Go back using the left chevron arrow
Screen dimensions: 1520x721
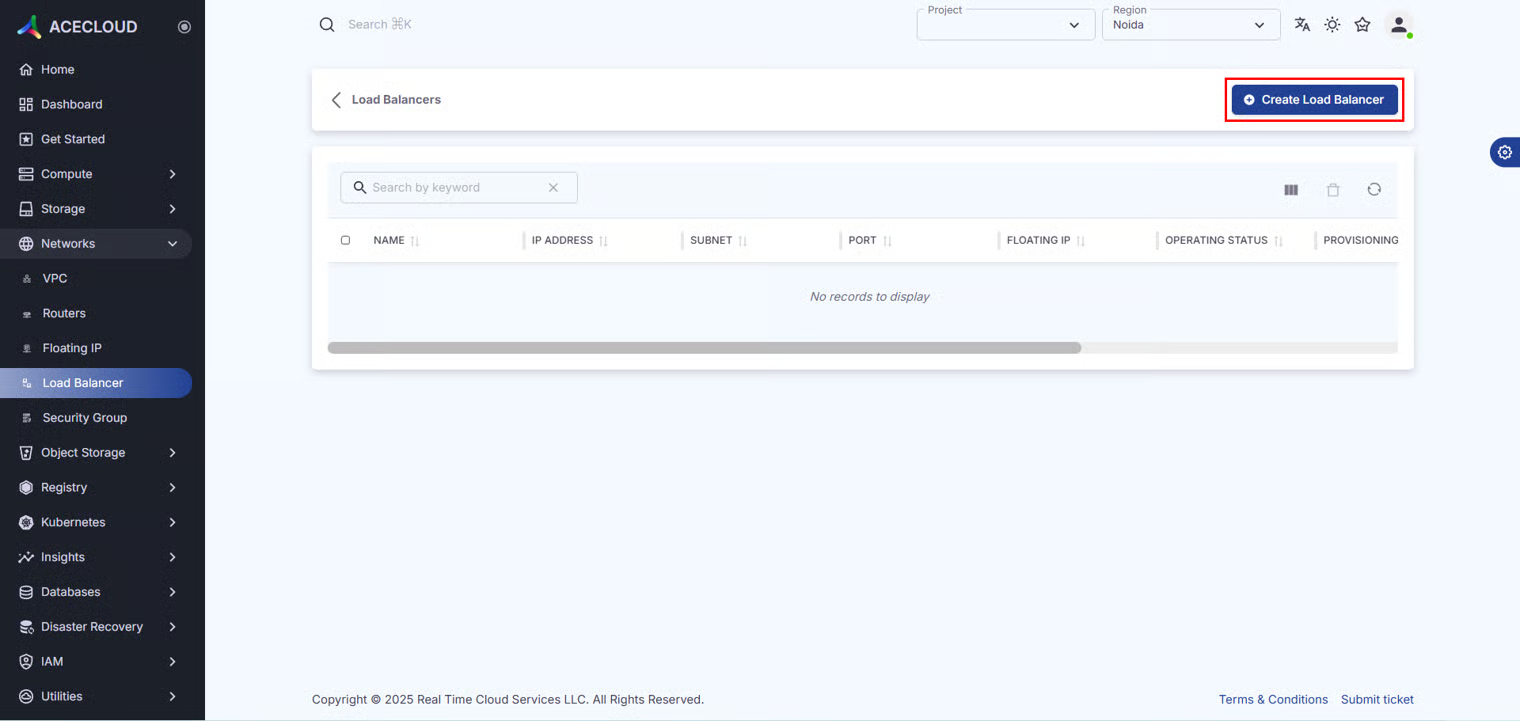click(336, 100)
